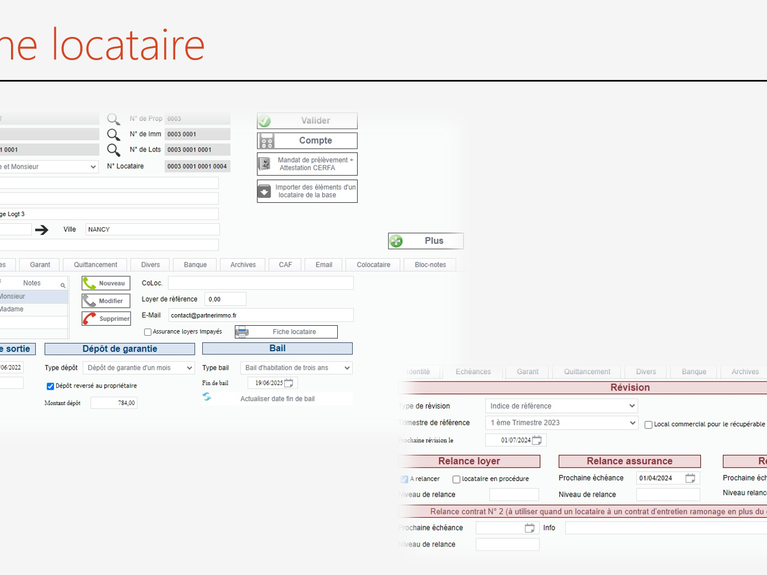Viewport: 767px width, 575px height.
Task: Click the small search icon in Notes header
Action: [x=63, y=285]
